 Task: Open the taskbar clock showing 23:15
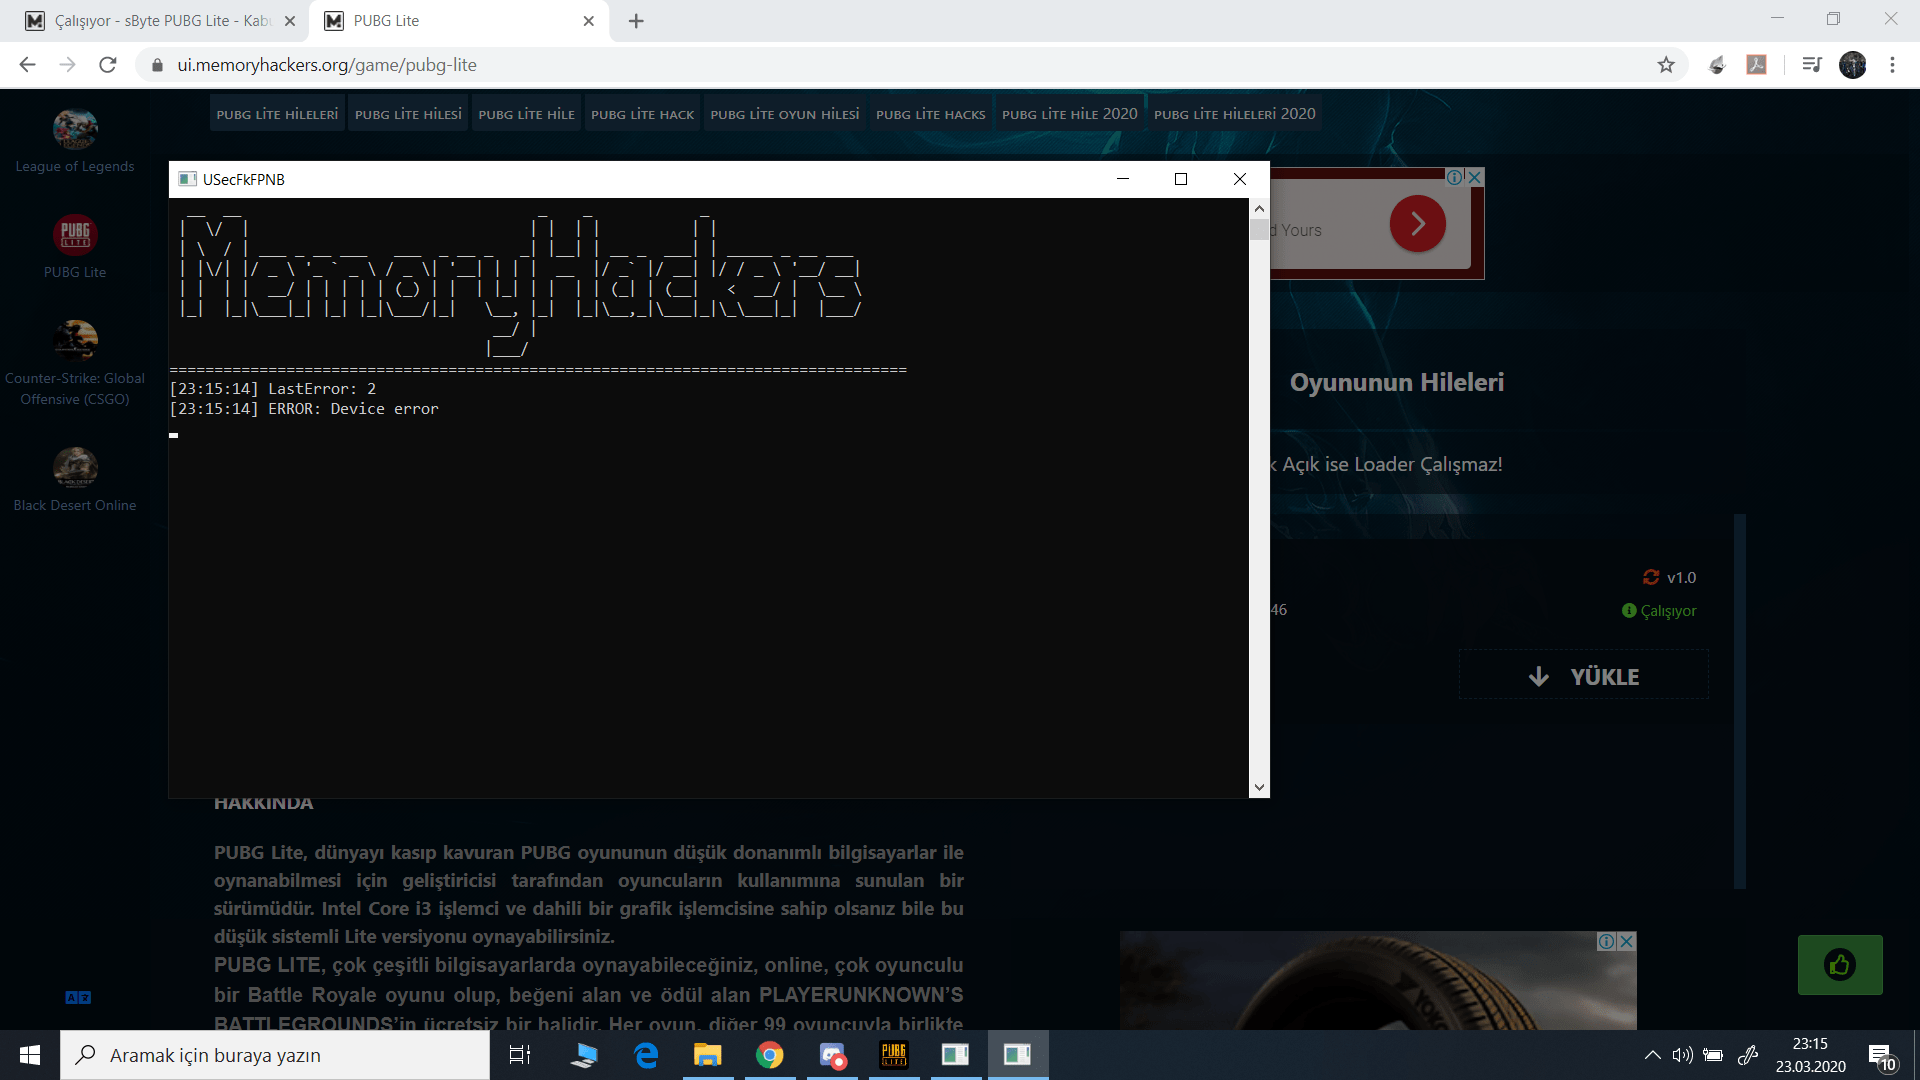pyautogui.click(x=1810, y=1055)
